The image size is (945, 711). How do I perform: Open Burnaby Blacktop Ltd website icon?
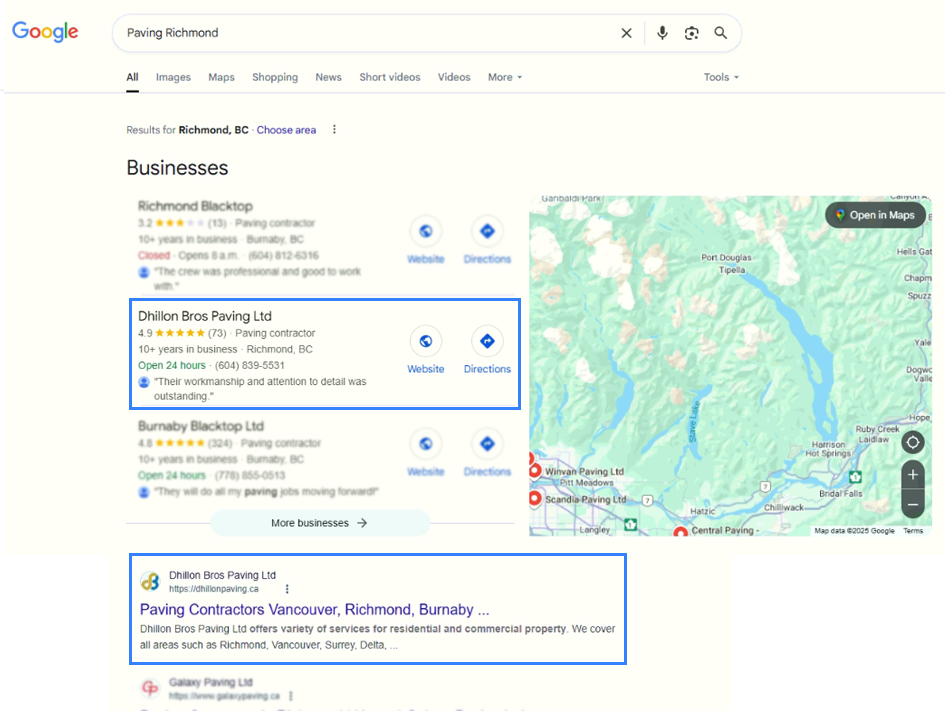426,444
